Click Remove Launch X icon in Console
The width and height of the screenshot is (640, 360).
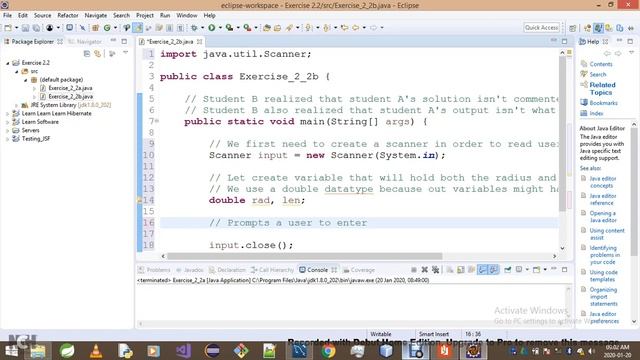coord(424,269)
